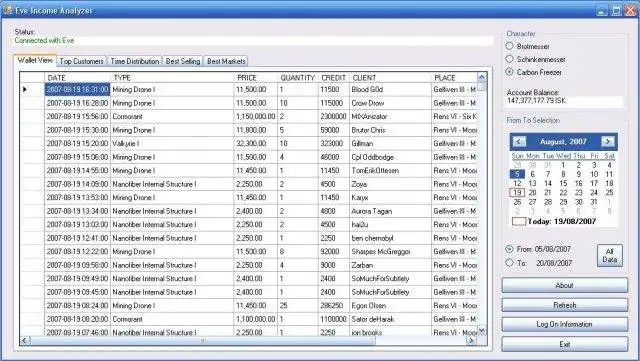Click the Eve Income Analyzer title bar icon
This screenshot has width=640, height=361.
7,10
